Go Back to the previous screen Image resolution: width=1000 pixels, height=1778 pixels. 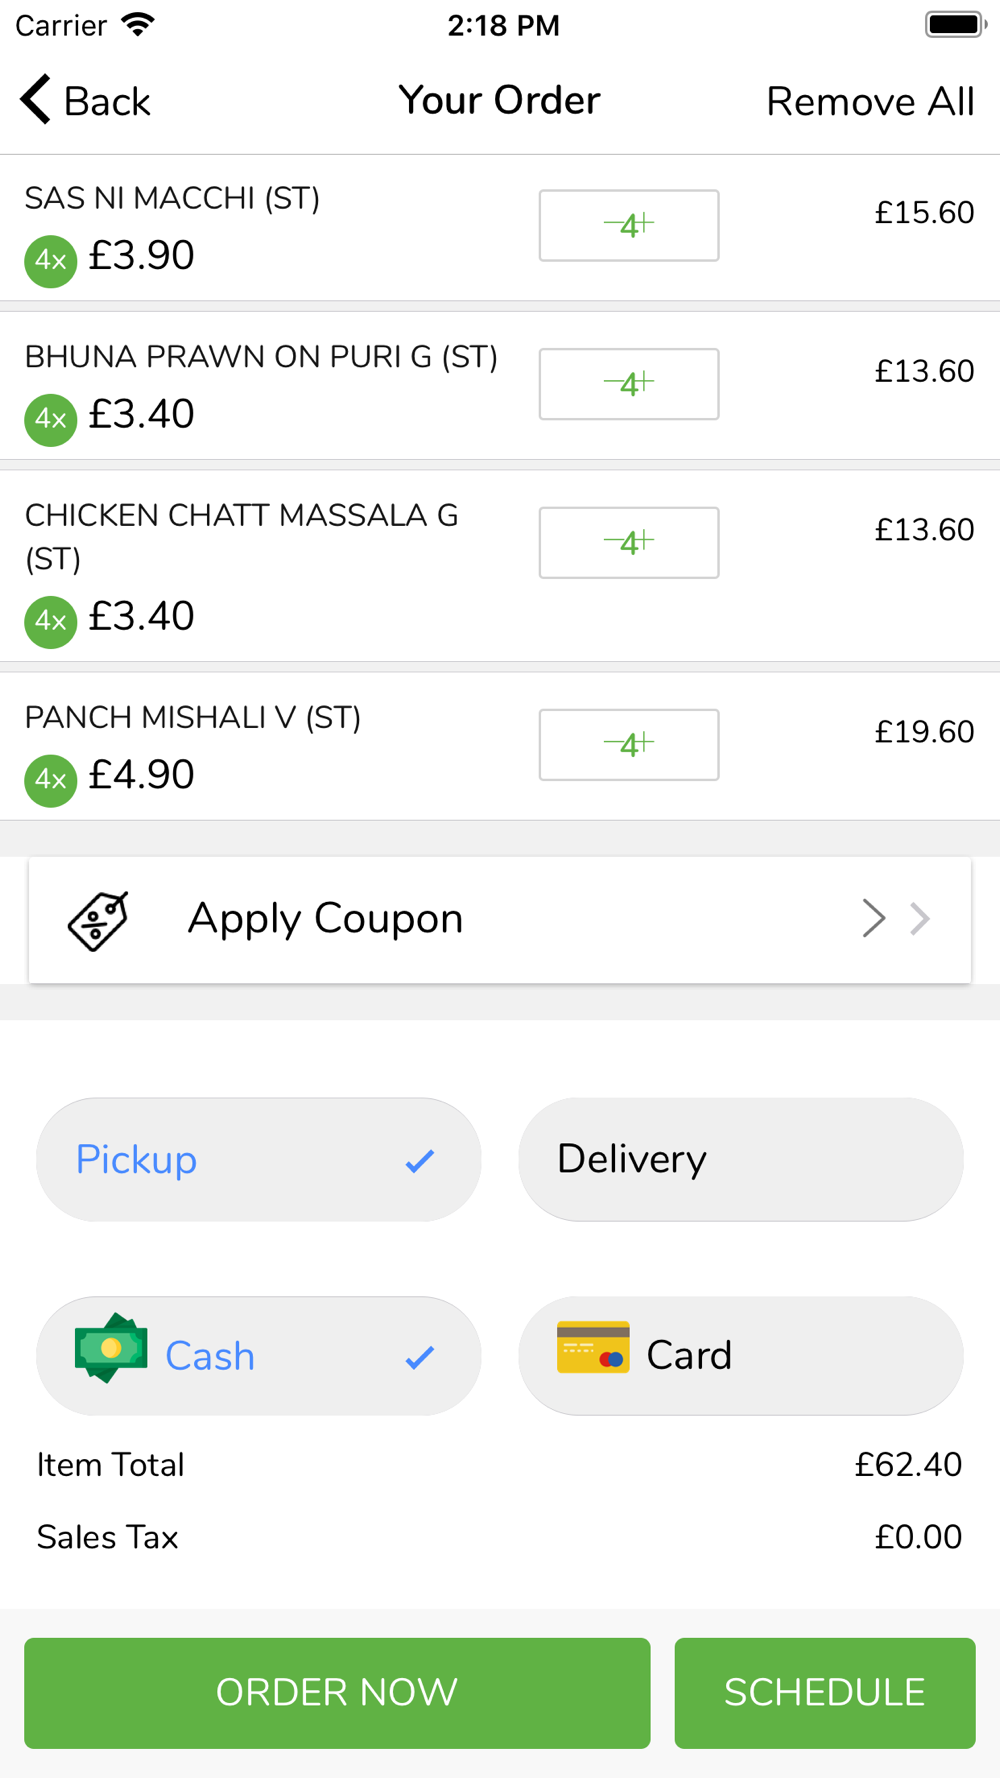pyautogui.click(x=85, y=100)
